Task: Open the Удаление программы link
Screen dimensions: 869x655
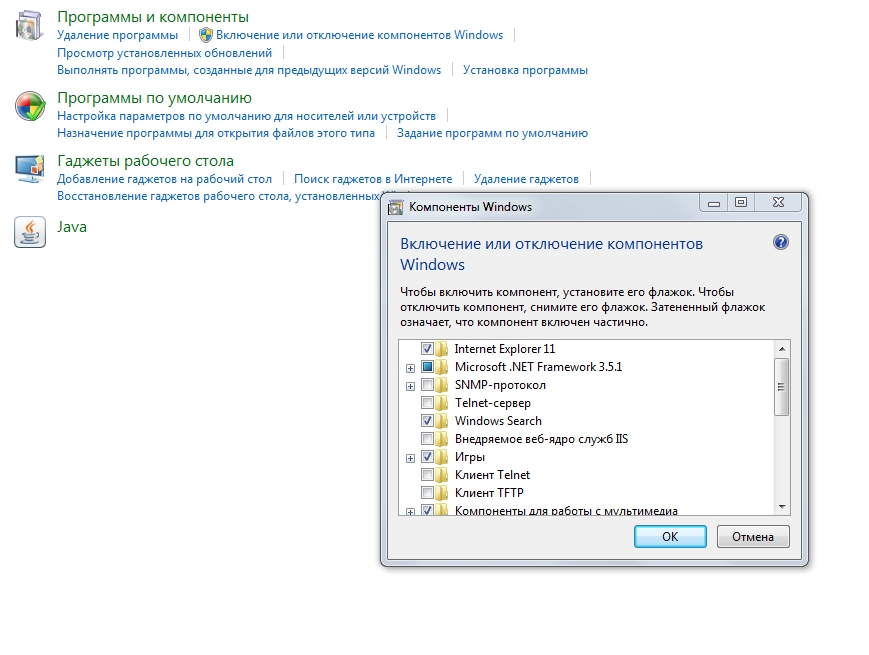Action: 117,35
